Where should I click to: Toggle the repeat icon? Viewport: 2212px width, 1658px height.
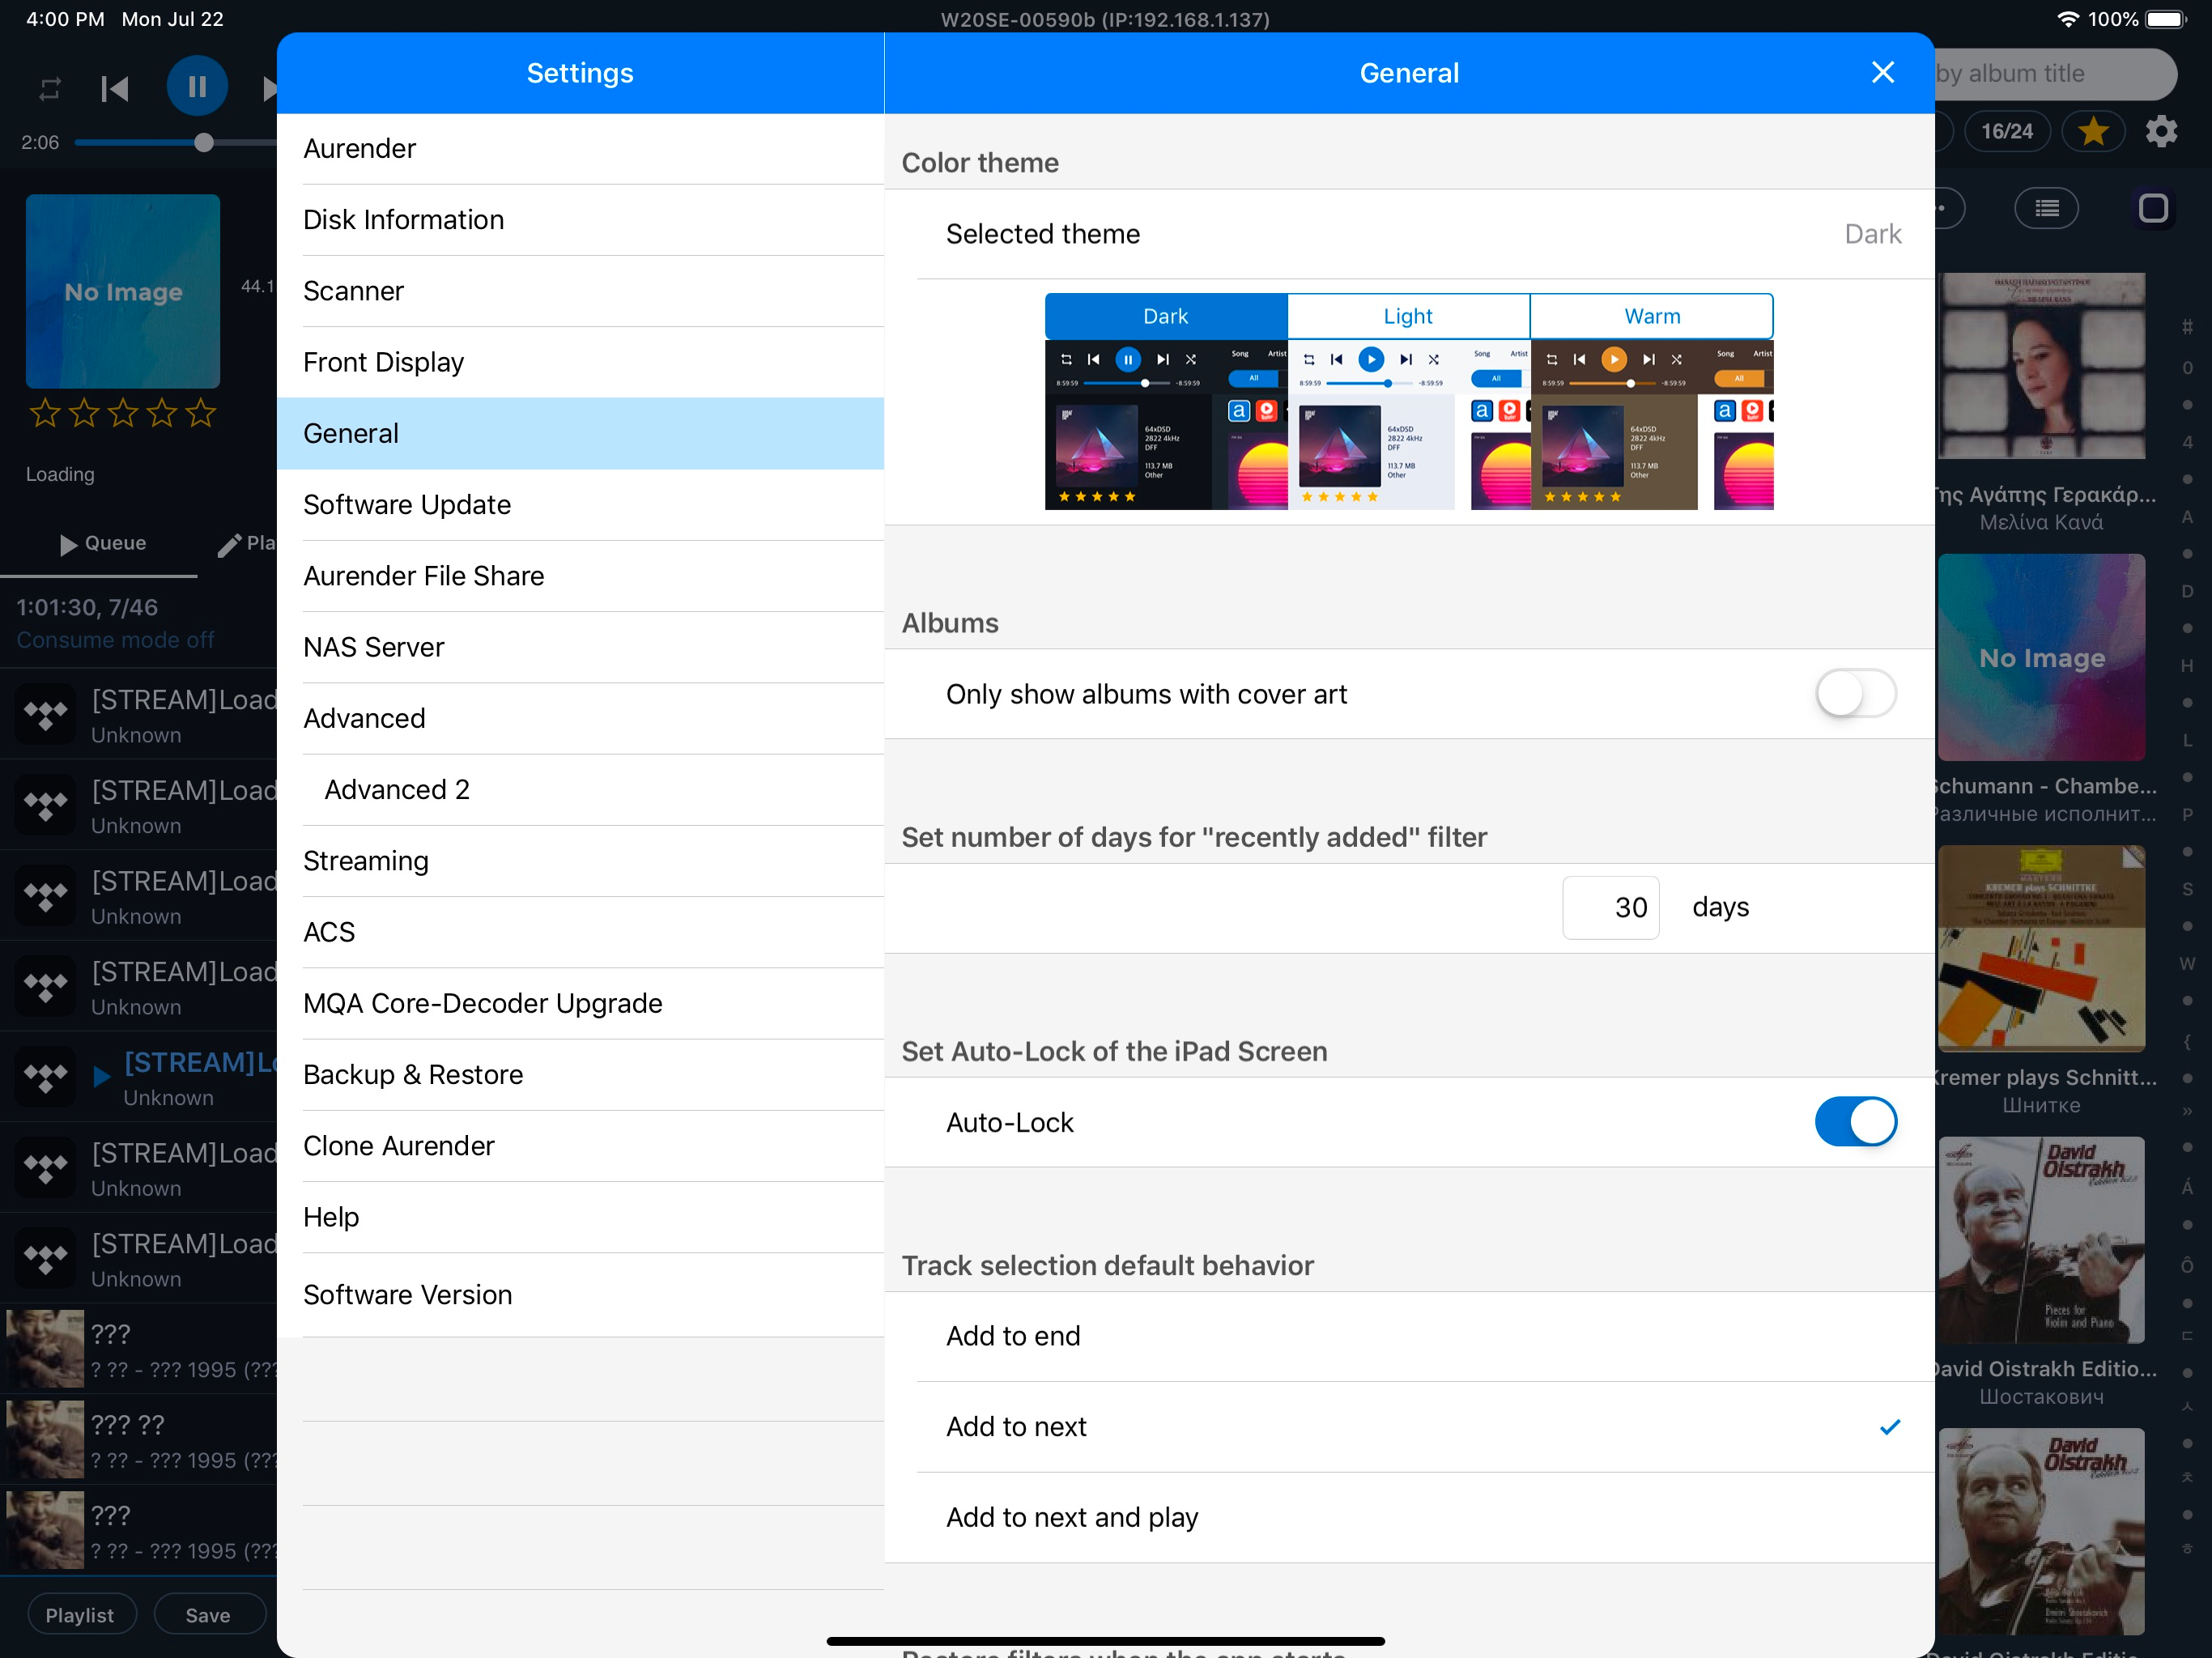click(49, 89)
